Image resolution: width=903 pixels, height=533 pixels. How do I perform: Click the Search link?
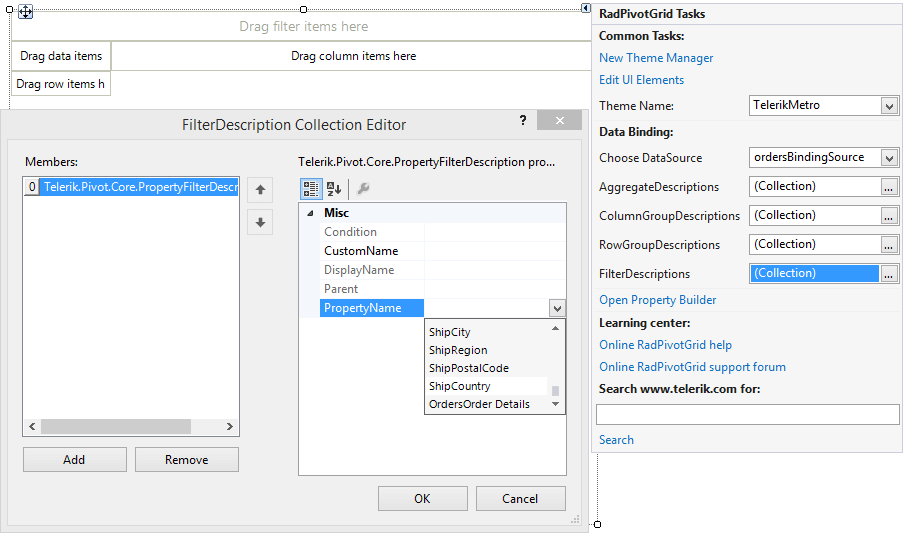(616, 440)
